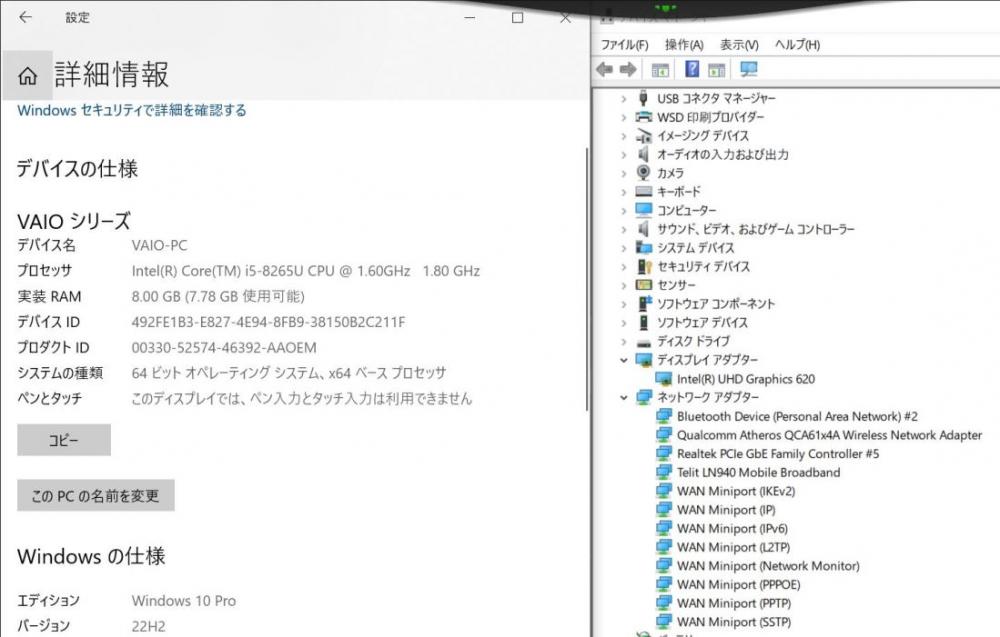The image size is (1000, 637).
Task: Click product ID 00330-52574-46392-AAOEM
Action: 224,348
